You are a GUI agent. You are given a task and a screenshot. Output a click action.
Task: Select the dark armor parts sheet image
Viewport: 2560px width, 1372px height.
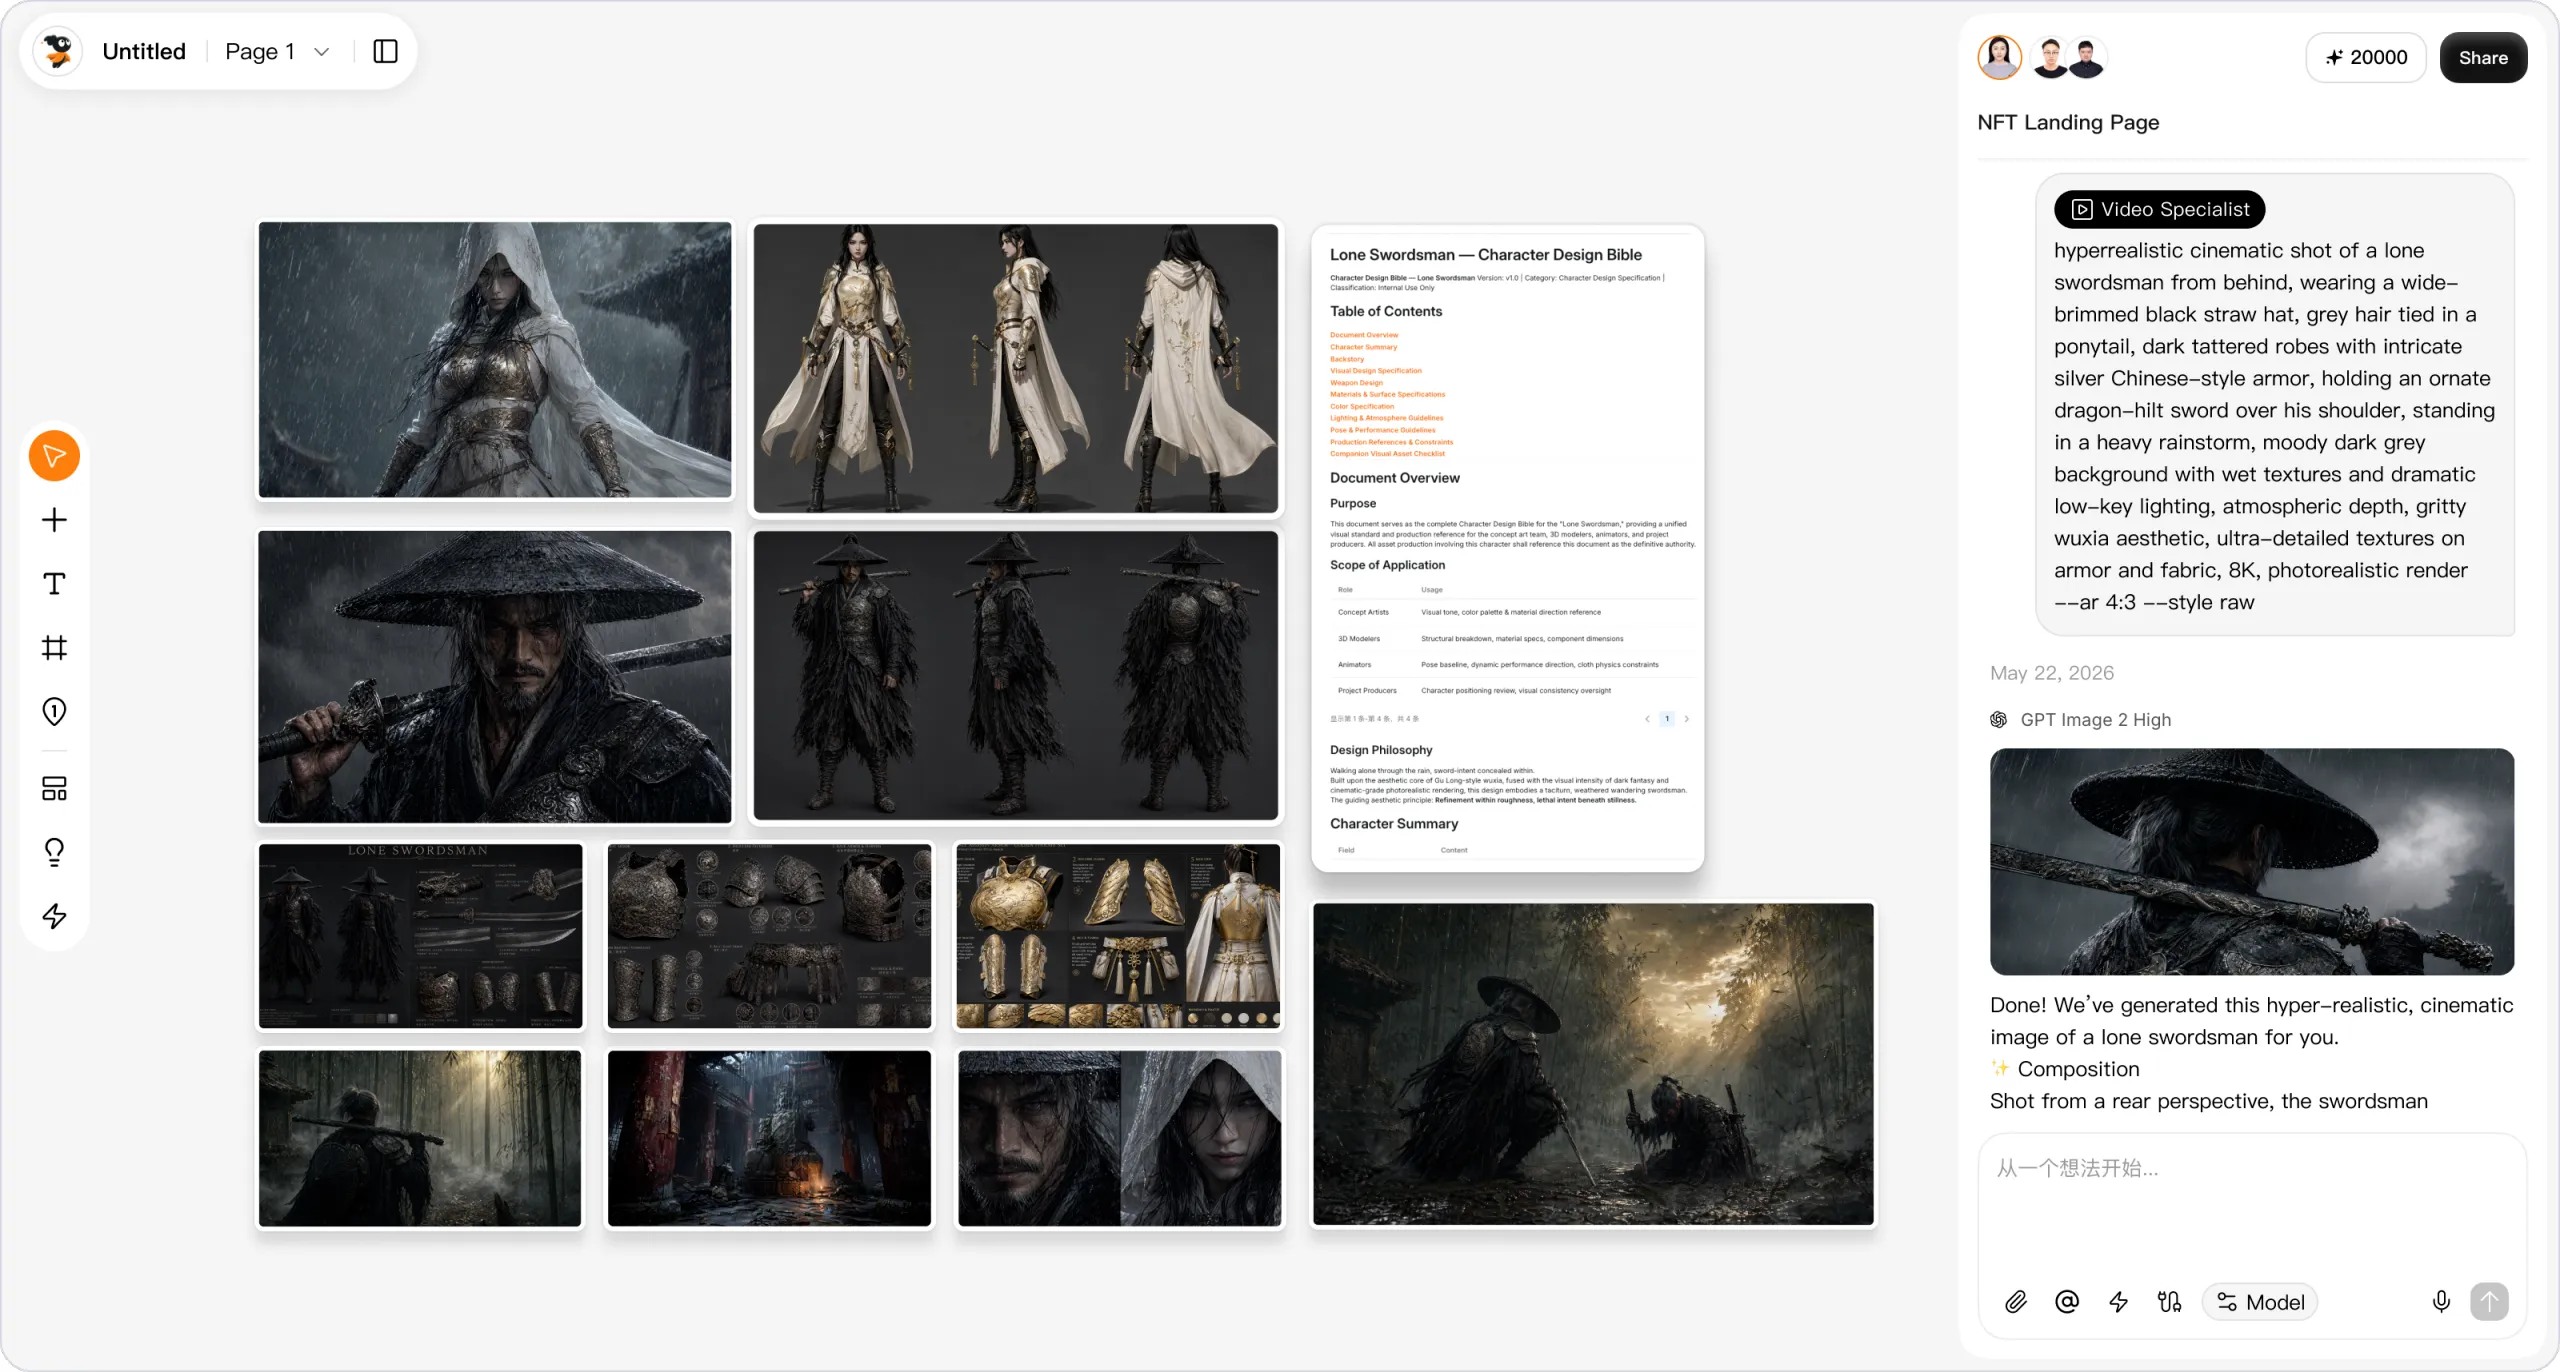pyautogui.click(x=769, y=935)
